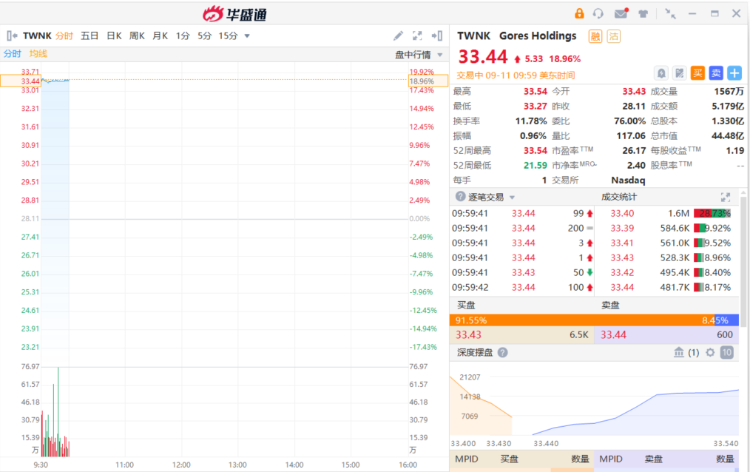
Task: Click the 融 margin badge
Action: 595,36
